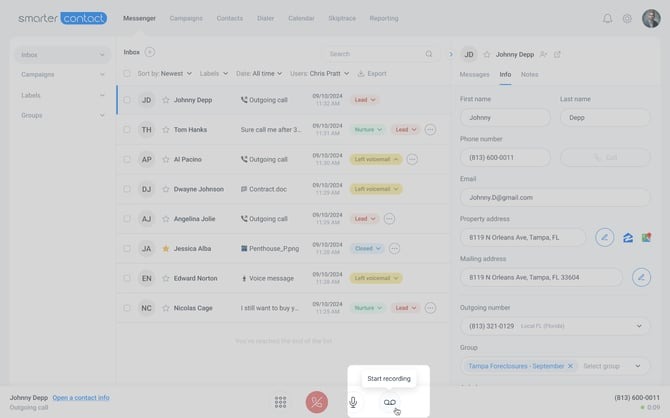
Task: Hang up with the red call button
Action: (316, 401)
